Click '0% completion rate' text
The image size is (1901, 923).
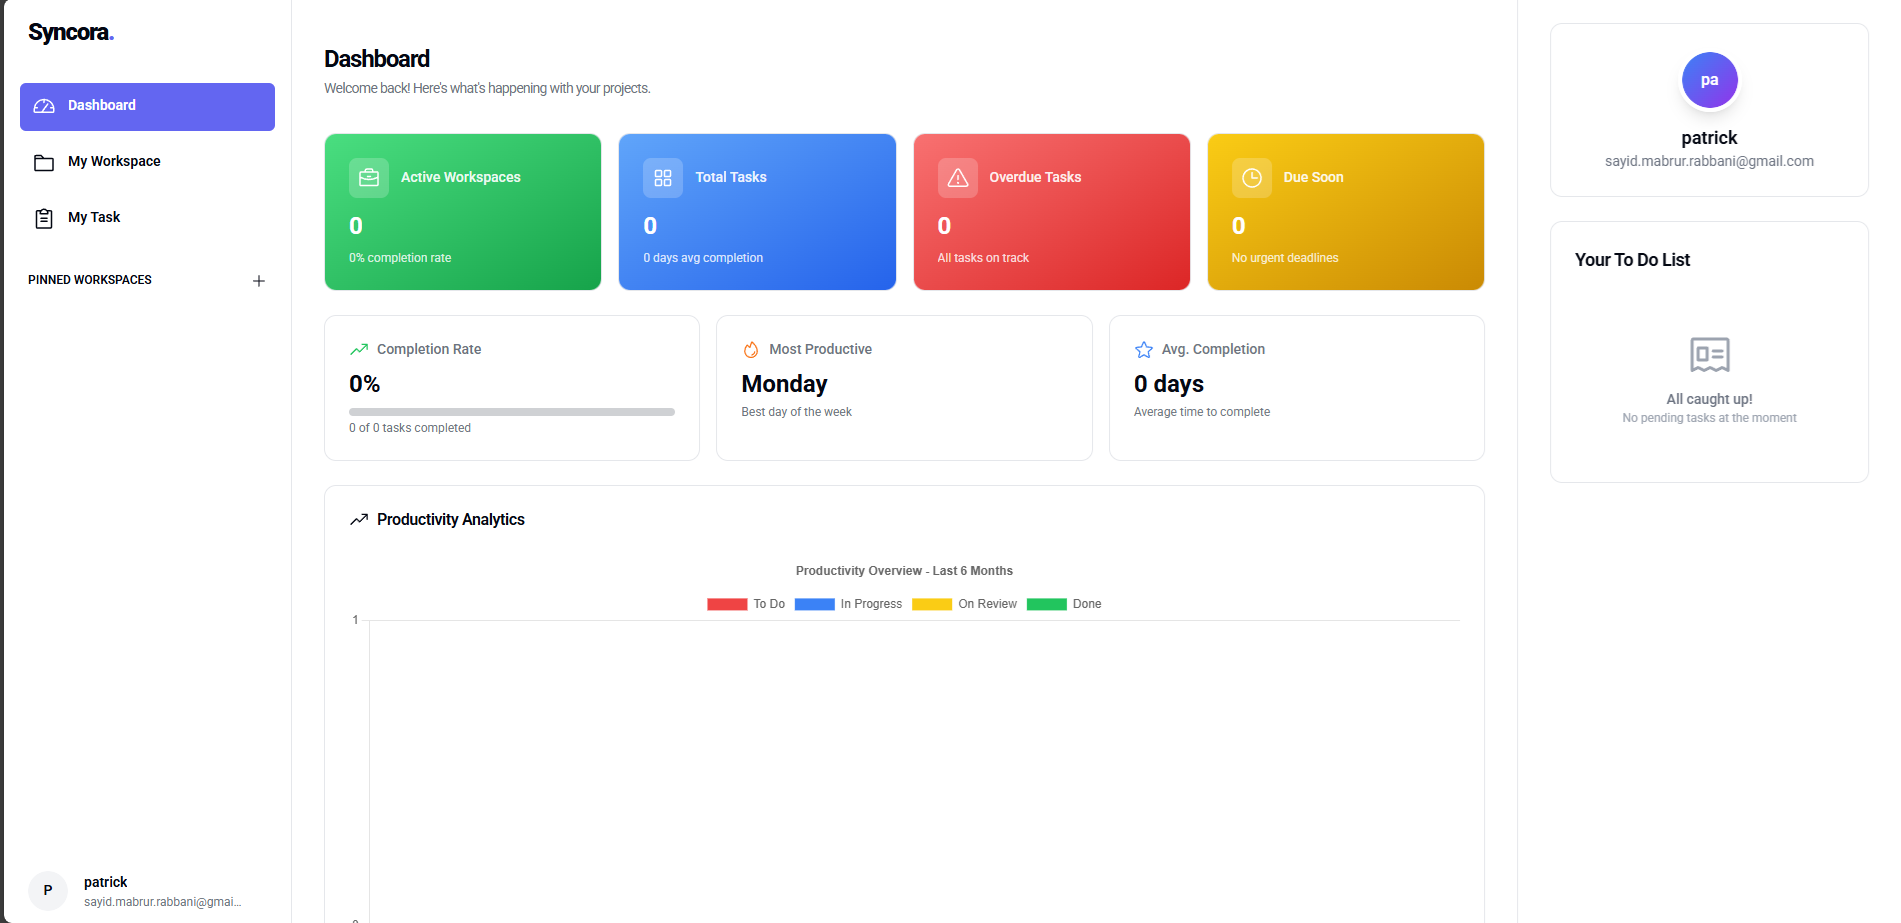400,258
